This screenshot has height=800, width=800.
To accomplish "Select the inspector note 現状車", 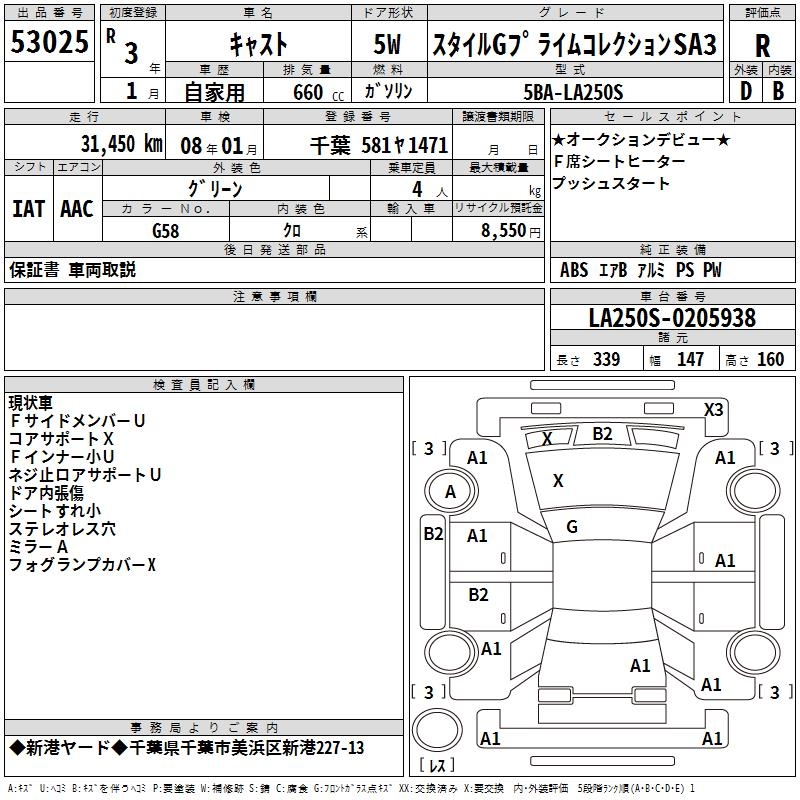I will 31,403.
